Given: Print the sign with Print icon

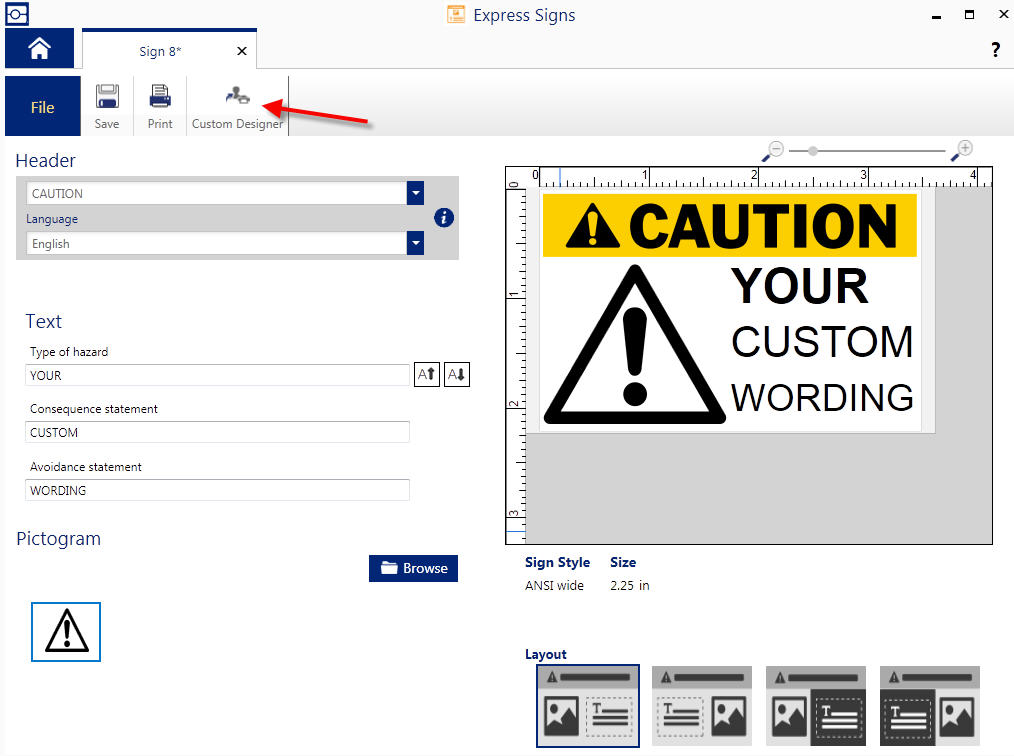Looking at the screenshot, I should pos(160,106).
